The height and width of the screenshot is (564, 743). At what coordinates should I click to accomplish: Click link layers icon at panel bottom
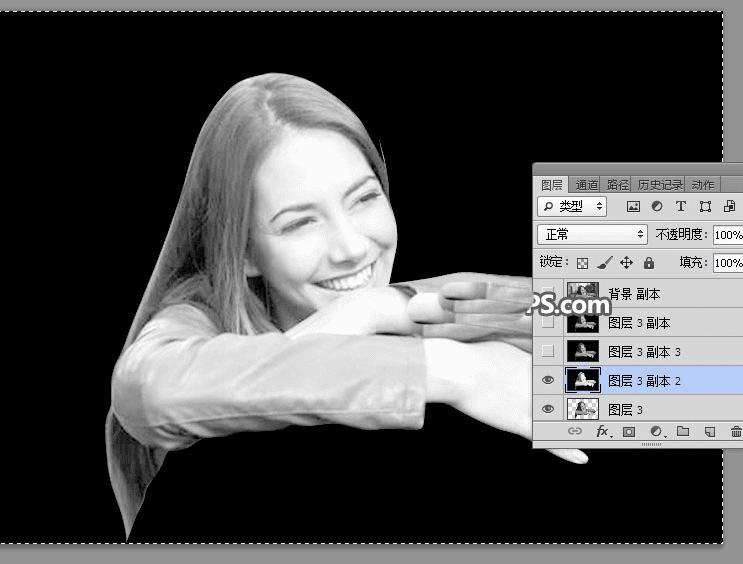tap(575, 431)
